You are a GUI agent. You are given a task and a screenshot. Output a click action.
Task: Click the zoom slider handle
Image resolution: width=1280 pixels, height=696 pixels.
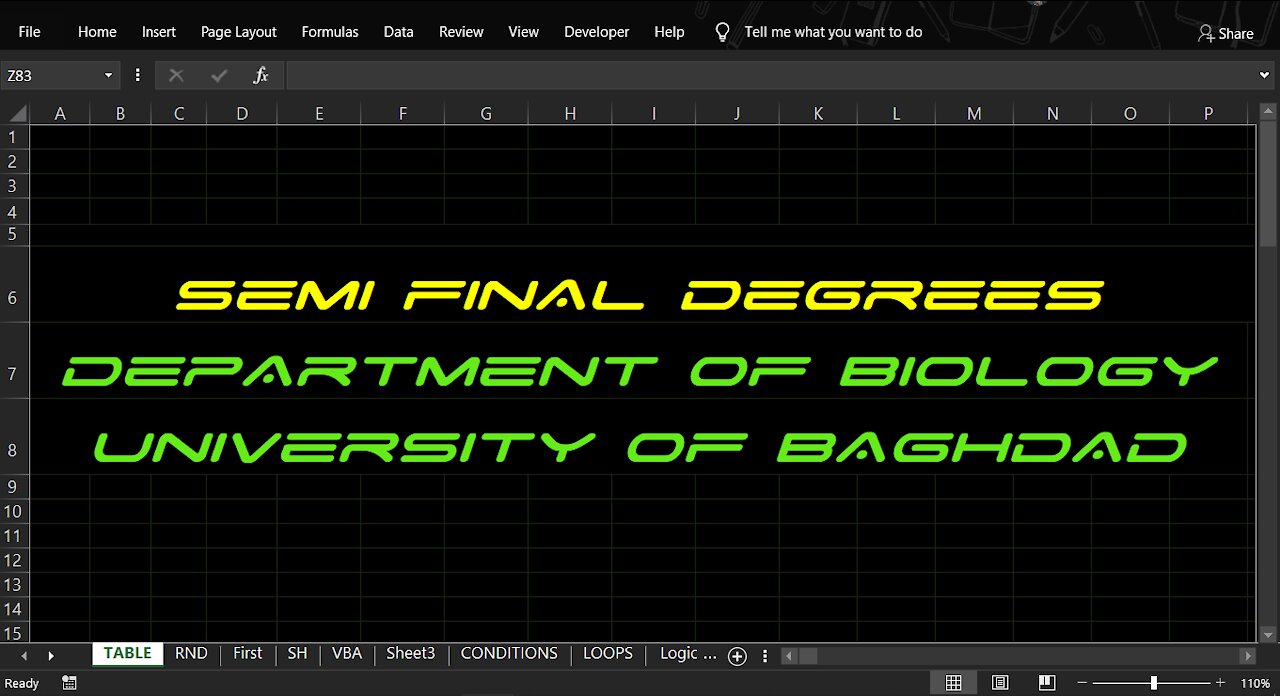[1154, 683]
